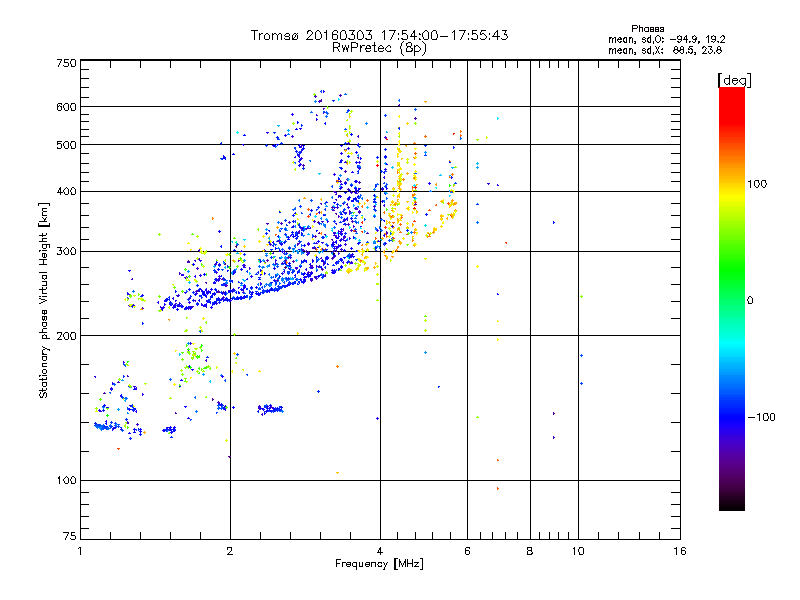
Task: Click the colorbar tick label '0'
Action: pos(750,301)
